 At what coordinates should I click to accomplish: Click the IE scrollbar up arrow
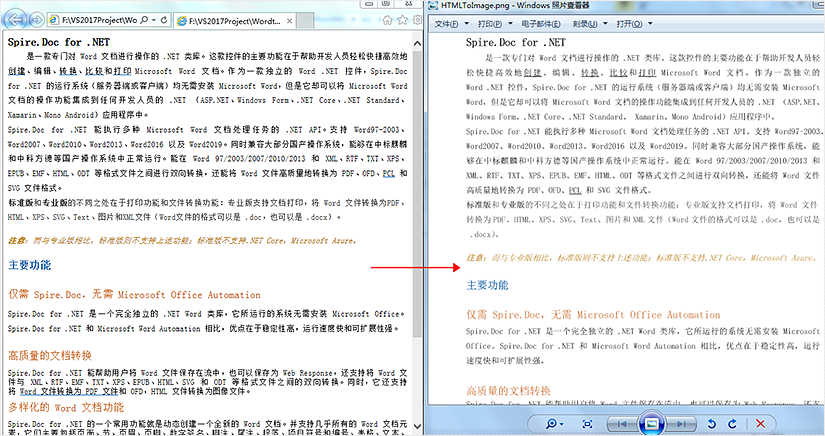(x=417, y=43)
